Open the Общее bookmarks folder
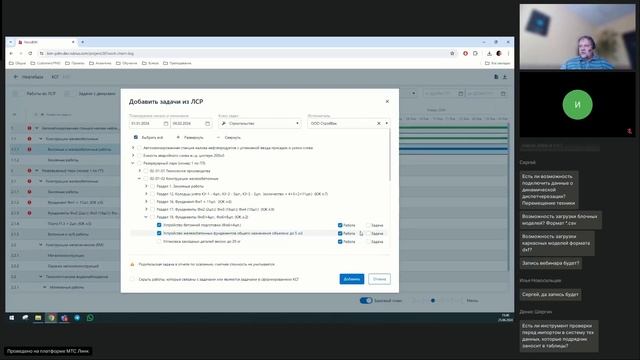 pos(18,63)
